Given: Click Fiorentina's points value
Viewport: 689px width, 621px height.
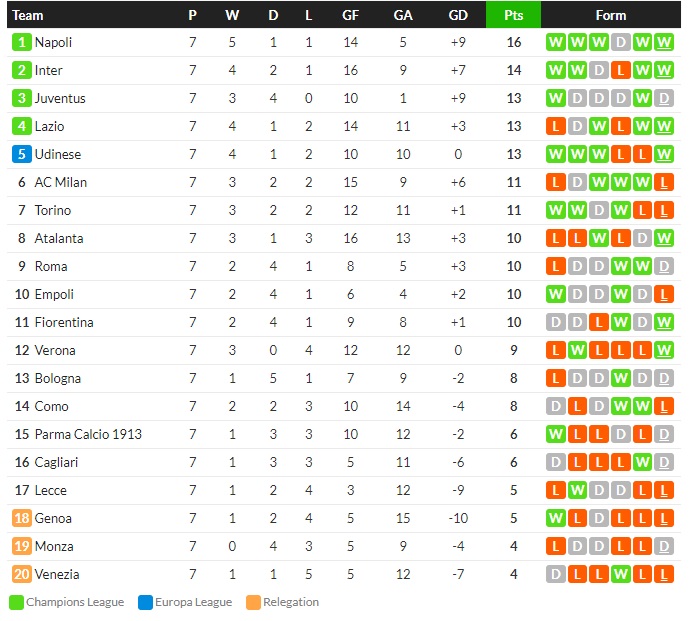Looking at the screenshot, I should (x=513, y=322).
